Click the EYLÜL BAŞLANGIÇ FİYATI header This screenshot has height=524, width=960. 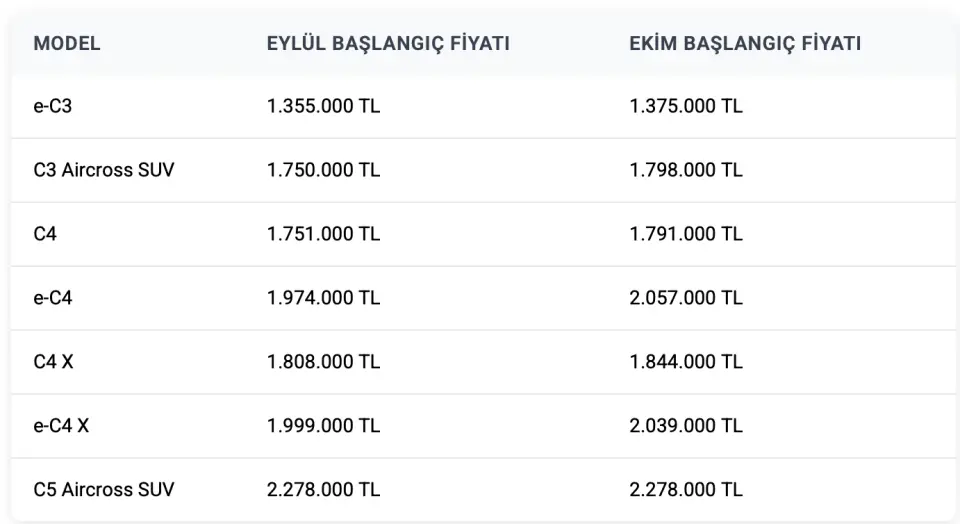coord(388,44)
